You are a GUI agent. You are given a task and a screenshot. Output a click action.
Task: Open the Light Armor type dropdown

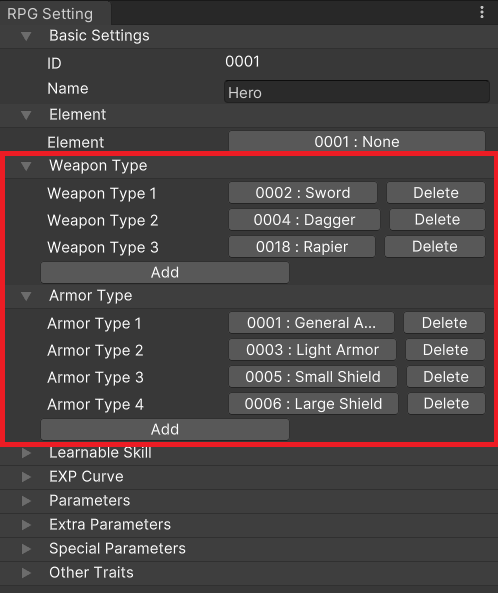tap(312, 350)
